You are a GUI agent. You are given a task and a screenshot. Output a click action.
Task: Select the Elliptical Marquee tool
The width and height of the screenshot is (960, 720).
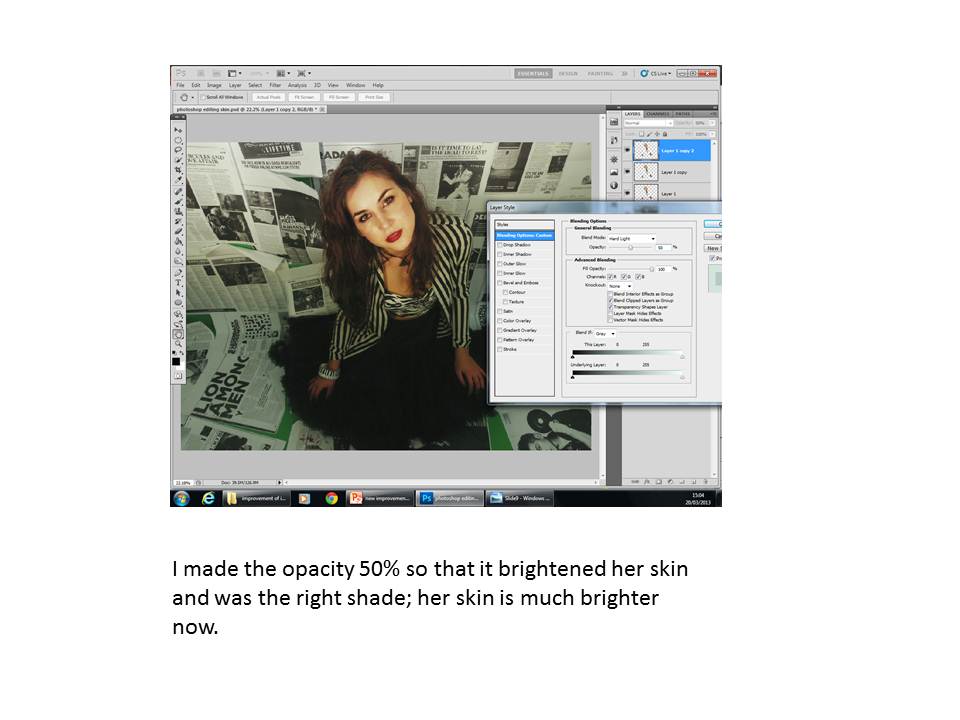pos(178,140)
